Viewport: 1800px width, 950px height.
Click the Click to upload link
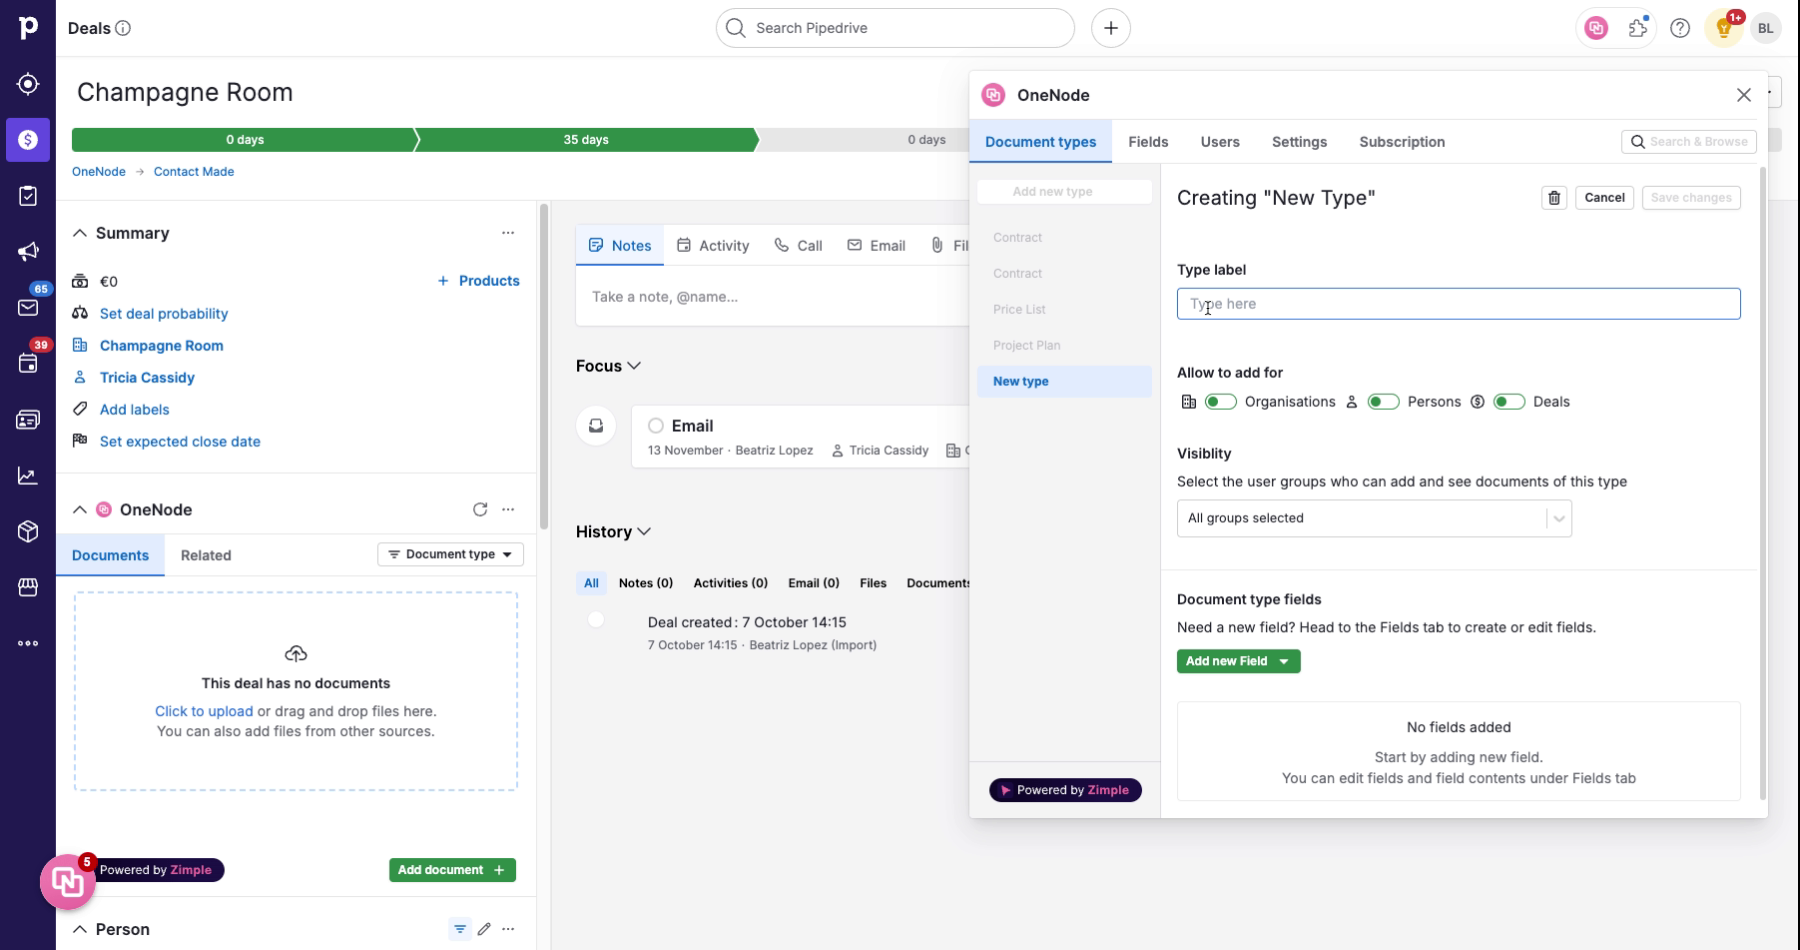coord(204,711)
